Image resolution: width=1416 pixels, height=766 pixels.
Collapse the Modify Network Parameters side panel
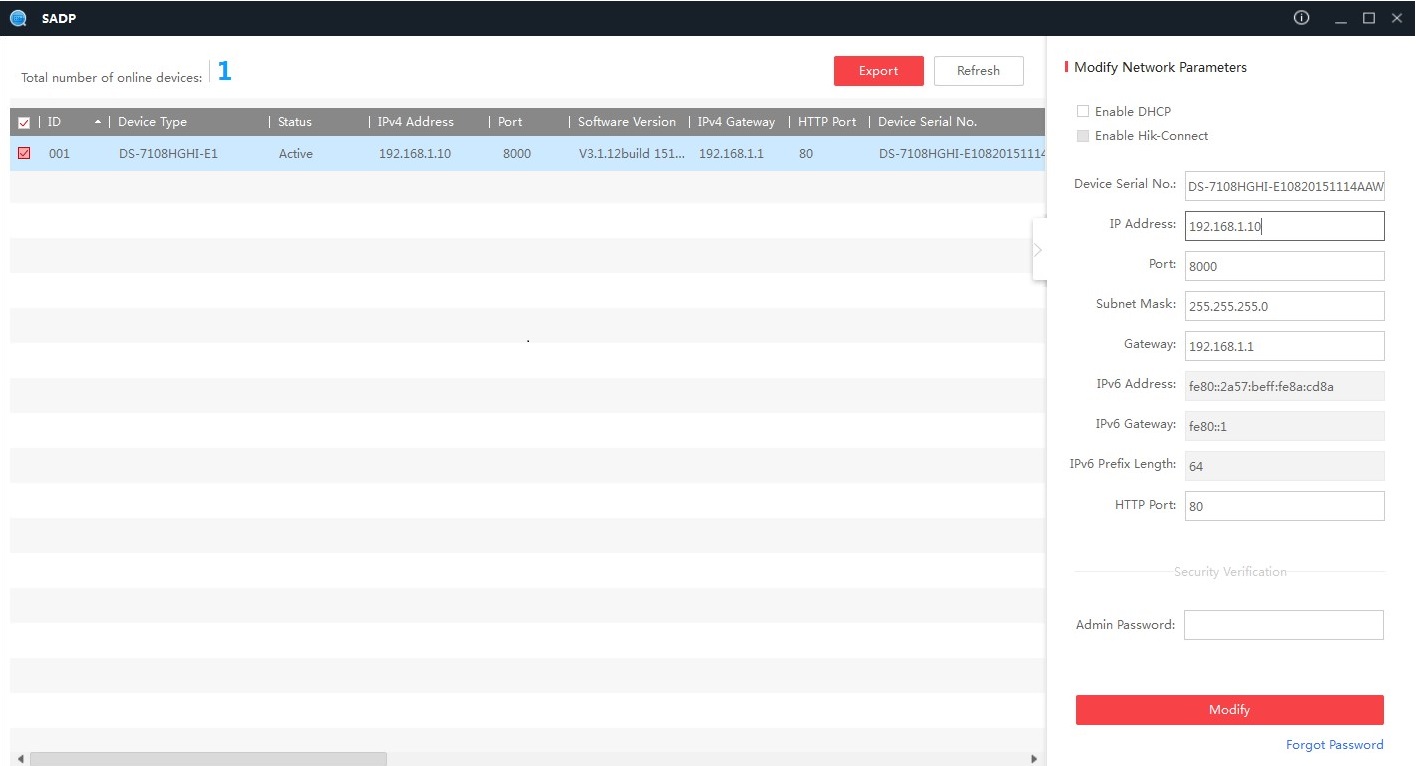coord(1039,249)
